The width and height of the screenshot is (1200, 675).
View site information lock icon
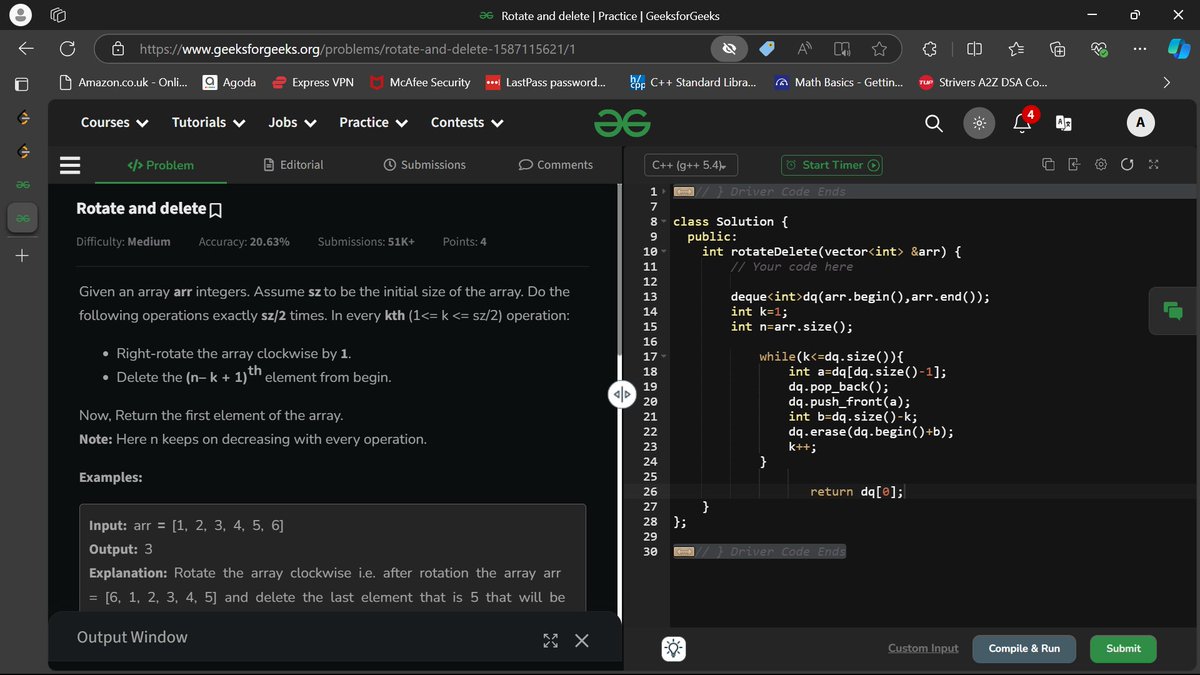coord(118,49)
